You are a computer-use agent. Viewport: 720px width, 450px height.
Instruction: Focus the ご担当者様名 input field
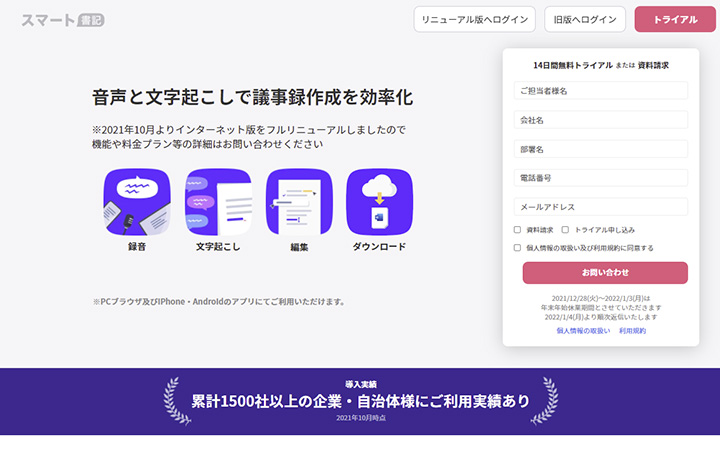pos(601,90)
